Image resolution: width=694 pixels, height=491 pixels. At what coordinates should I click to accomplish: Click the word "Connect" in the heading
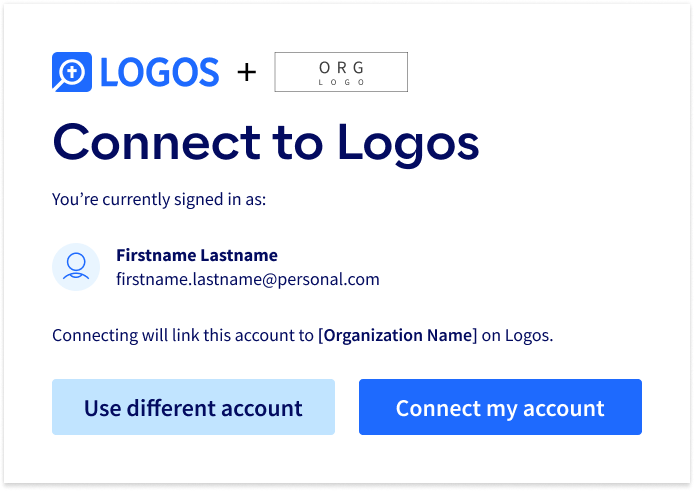[x=157, y=143]
